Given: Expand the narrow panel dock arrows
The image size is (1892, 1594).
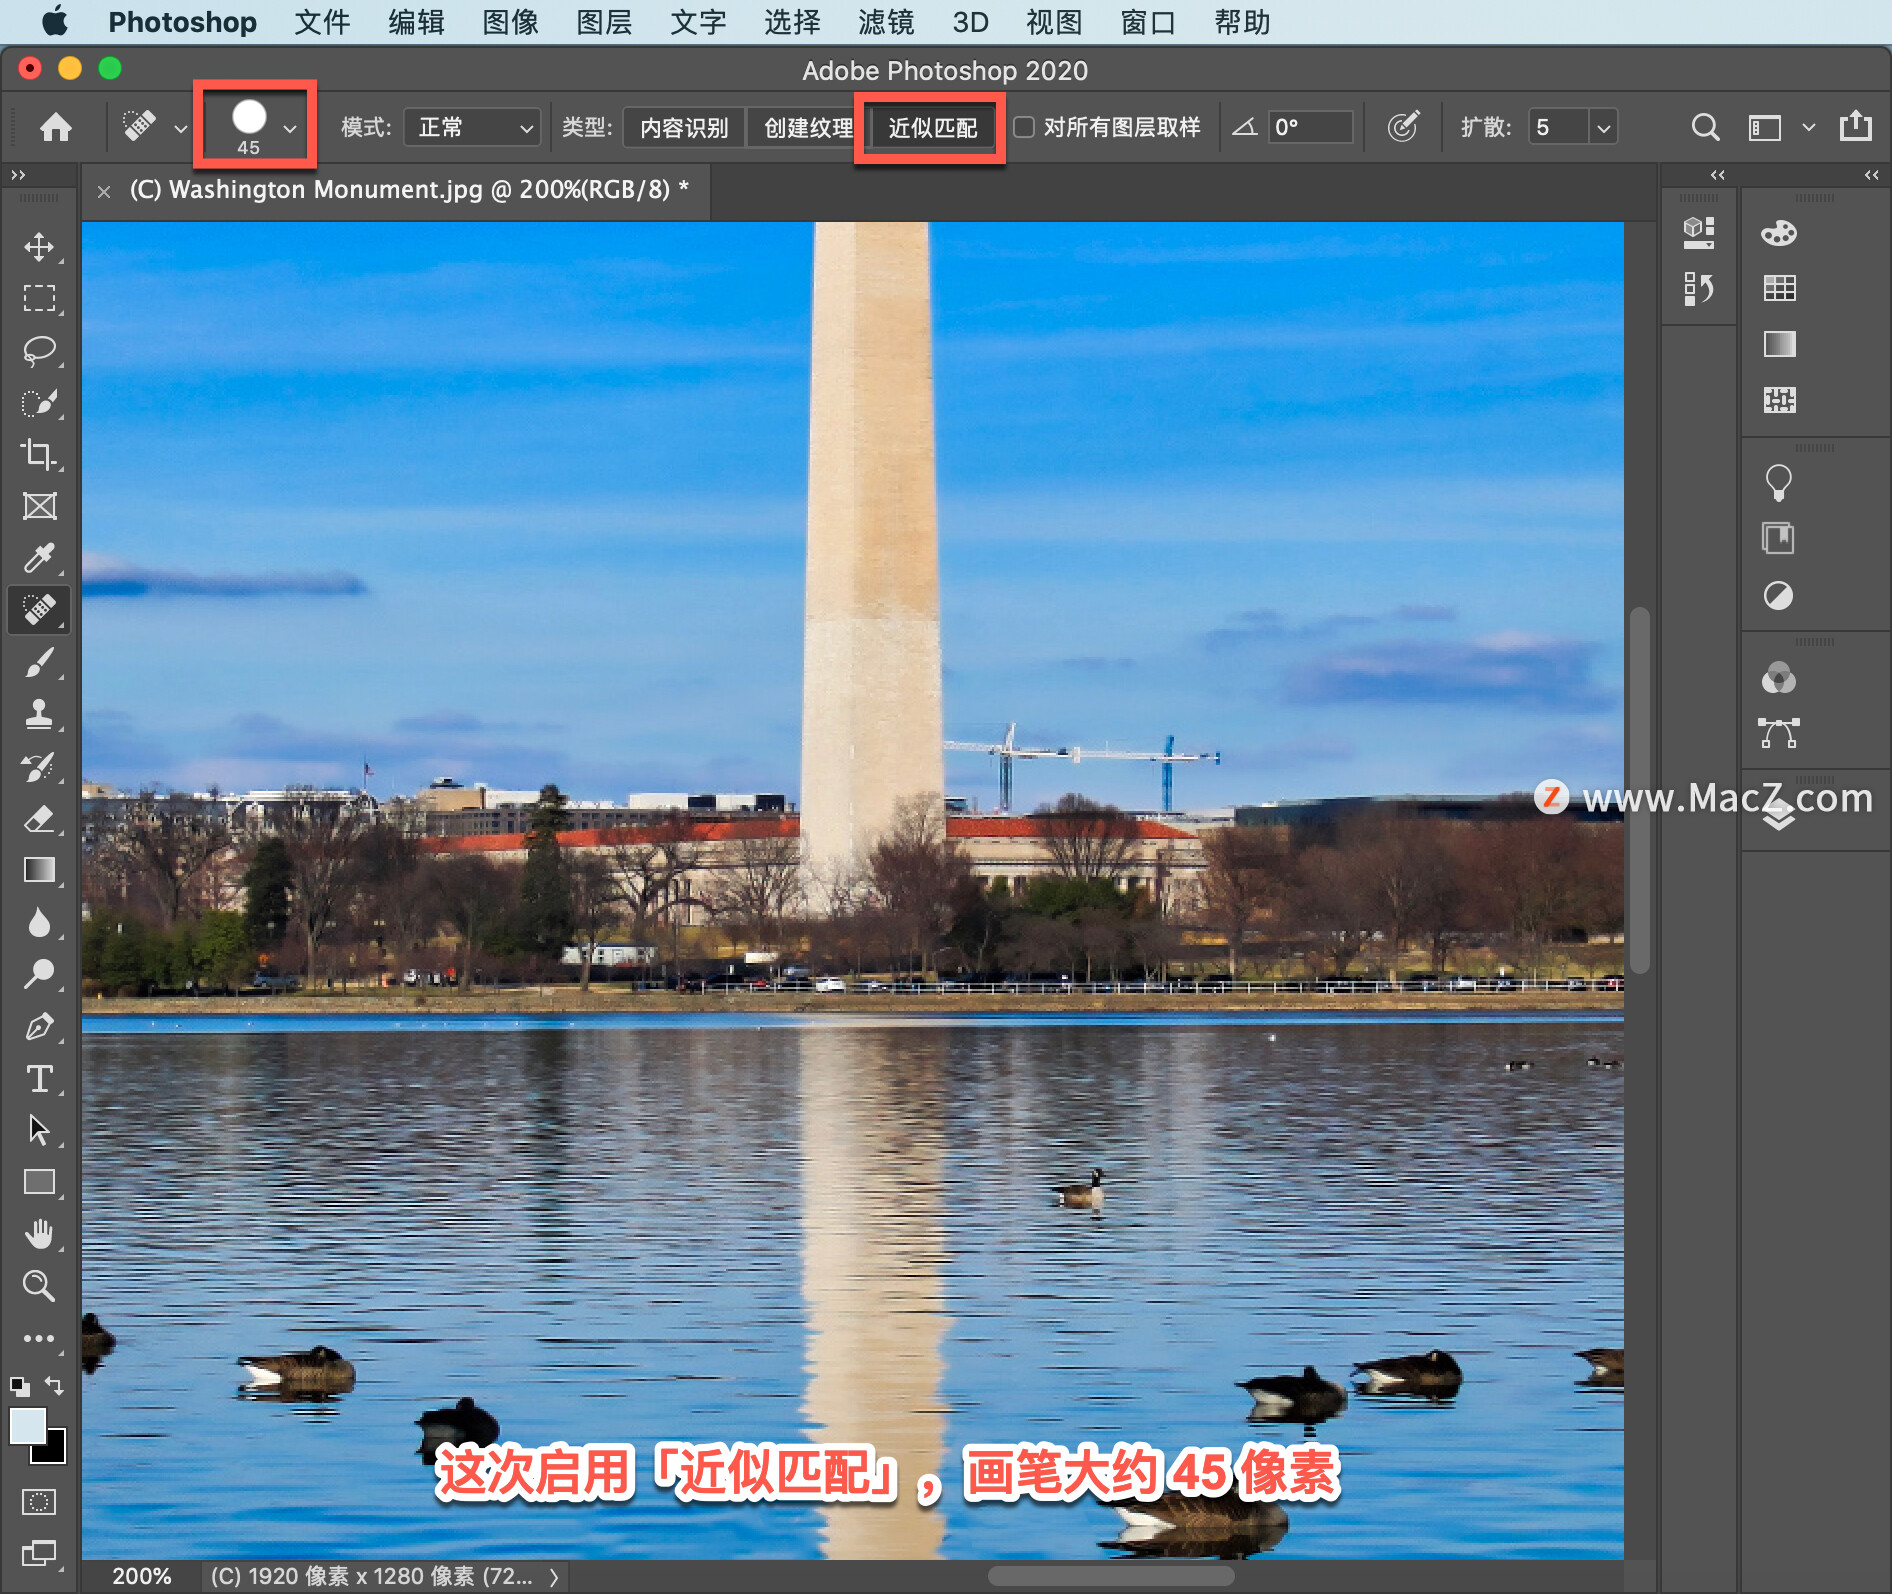Looking at the screenshot, I should click(x=1717, y=175).
